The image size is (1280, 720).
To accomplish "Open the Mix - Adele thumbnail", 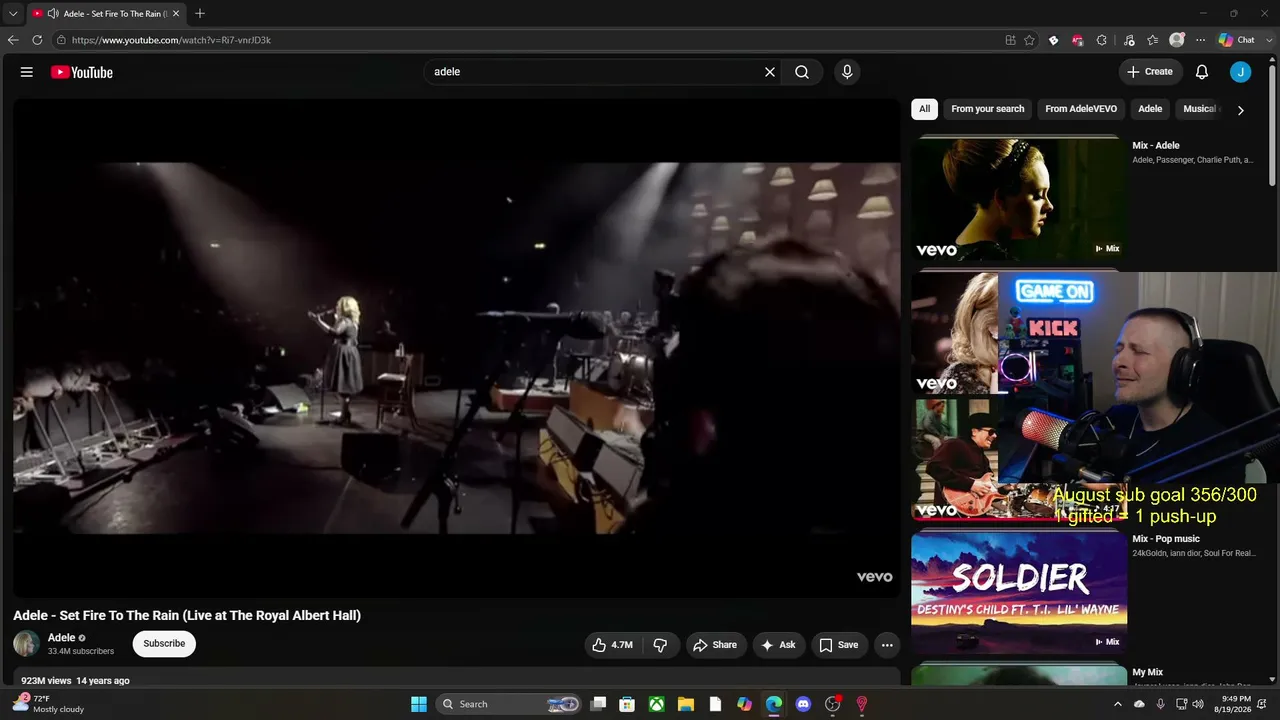I will pyautogui.click(x=1019, y=199).
